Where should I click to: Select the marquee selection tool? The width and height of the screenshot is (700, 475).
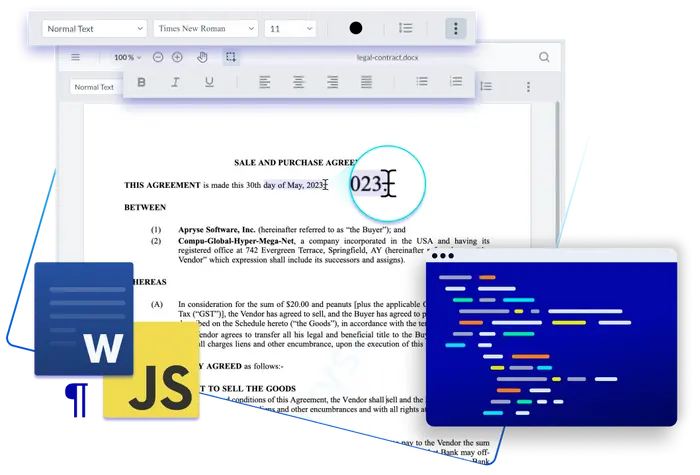pyautogui.click(x=231, y=57)
